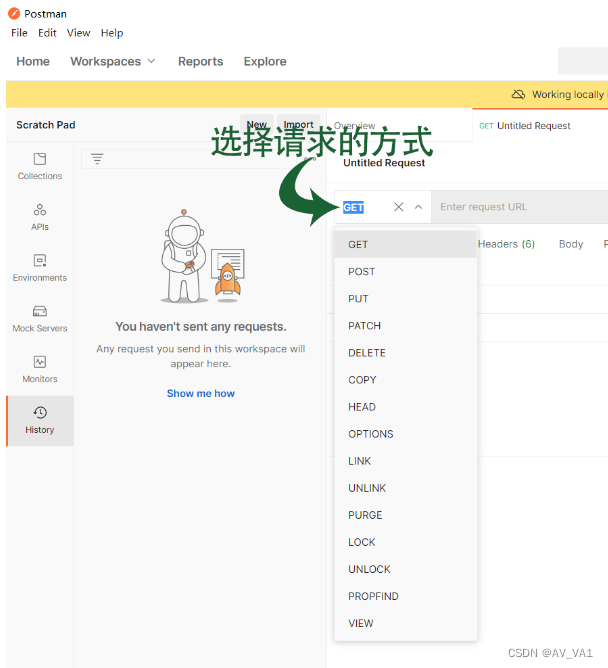
Task: Switch to the Overview tab
Action: [x=354, y=126]
